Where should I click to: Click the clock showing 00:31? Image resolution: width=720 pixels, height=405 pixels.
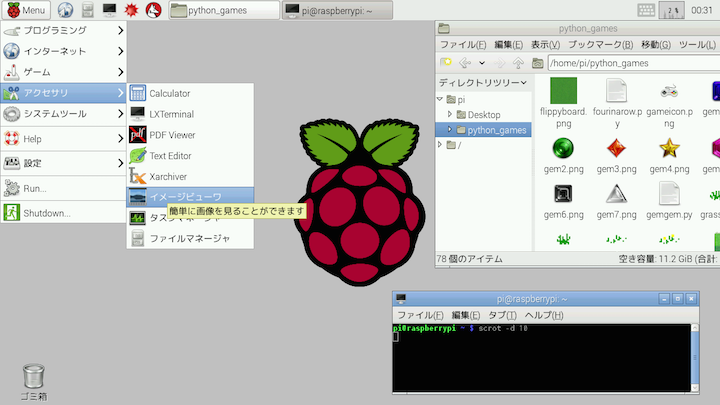(702, 10)
